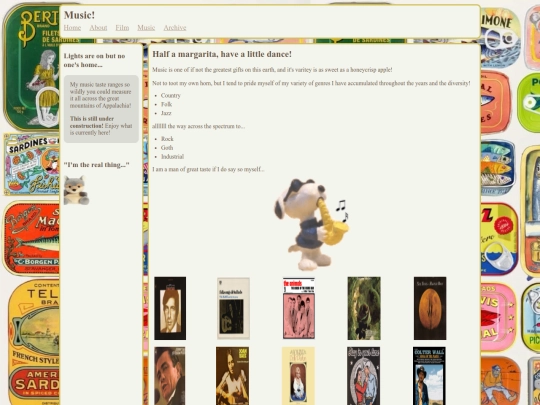The image size is (540, 405).
Task: Open the Colter Wall album cover
Action: 429,376
